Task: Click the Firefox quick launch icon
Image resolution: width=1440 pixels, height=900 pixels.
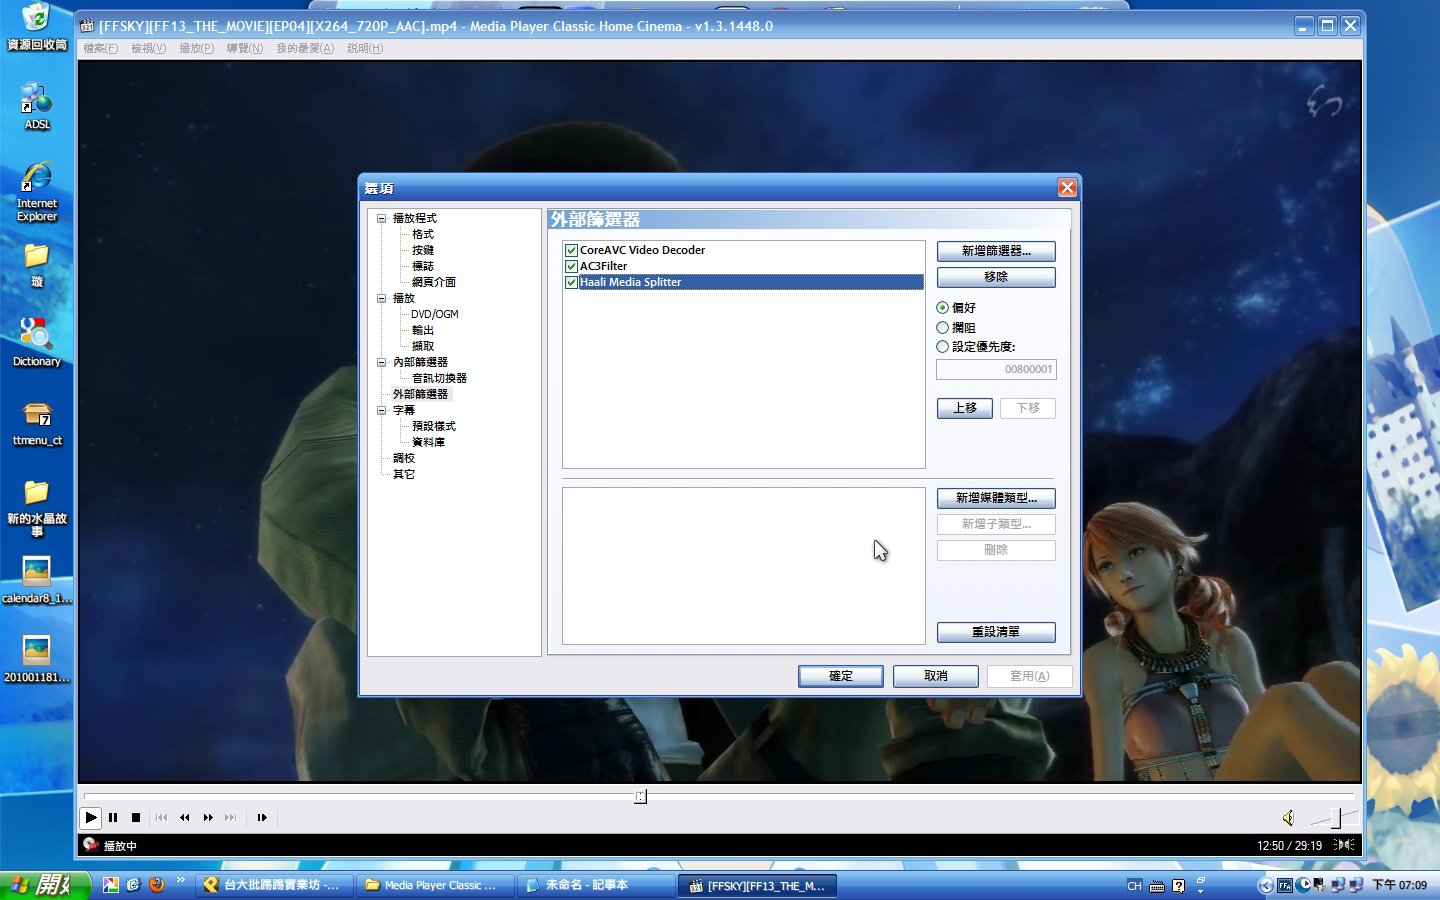Action: [157, 885]
